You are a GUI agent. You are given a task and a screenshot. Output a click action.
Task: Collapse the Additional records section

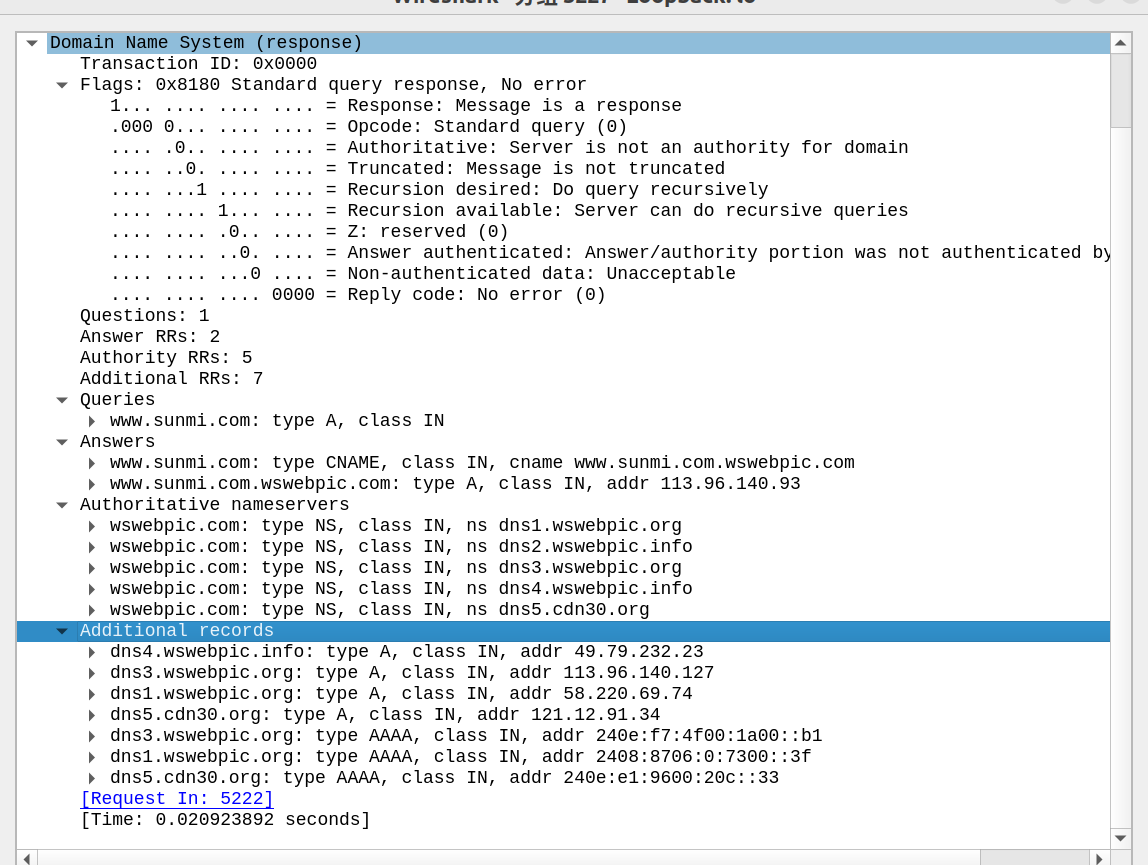pos(62,631)
